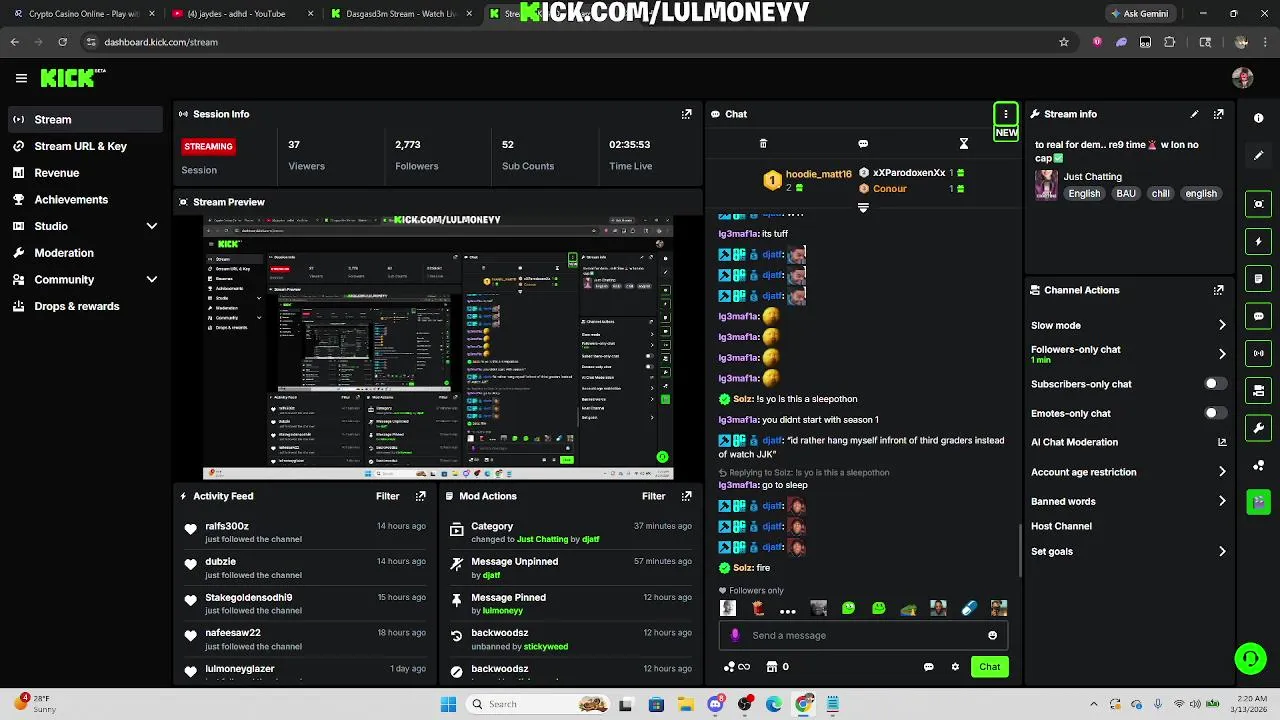Toggle Subscribers-only chat switch
Viewport: 1280px width, 720px height.
(1214, 384)
